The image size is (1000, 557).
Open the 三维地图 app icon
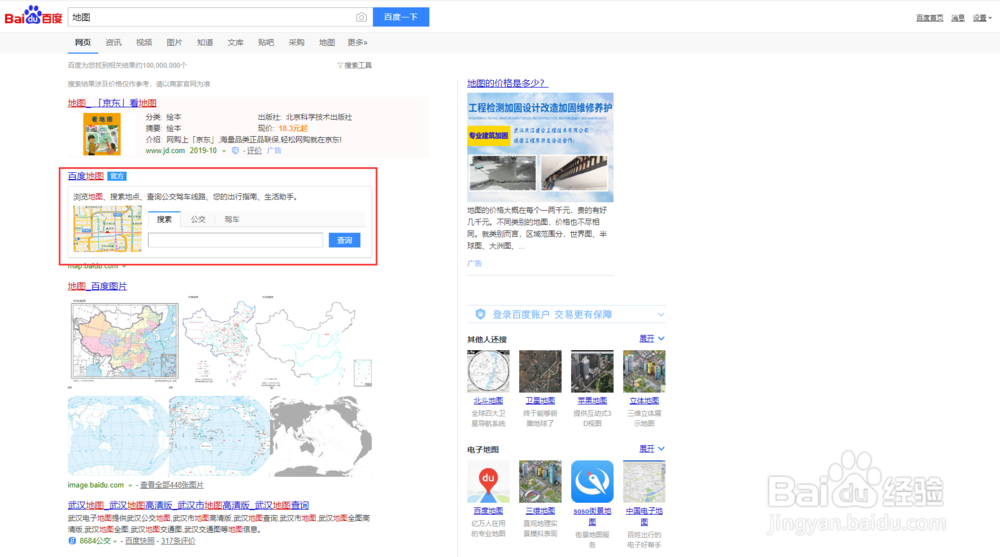pyautogui.click(x=540, y=482)
